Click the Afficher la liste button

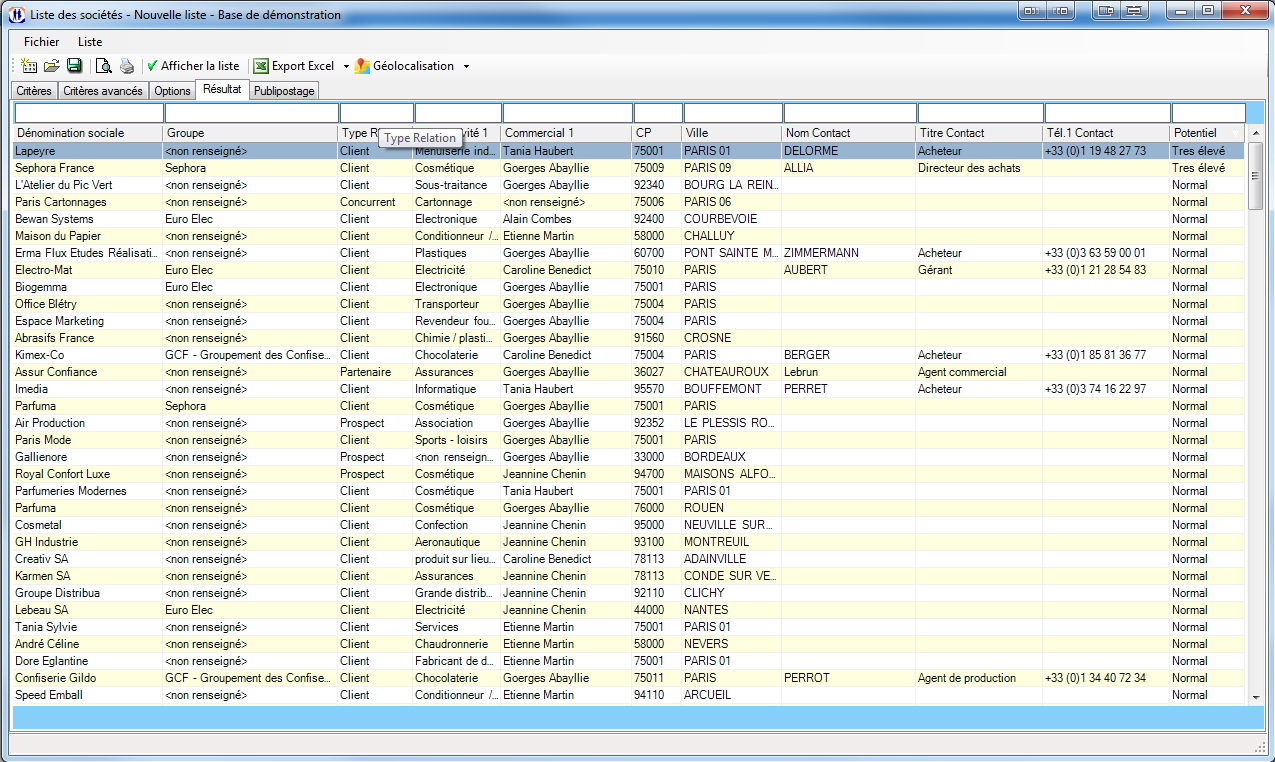click(193, 66)
